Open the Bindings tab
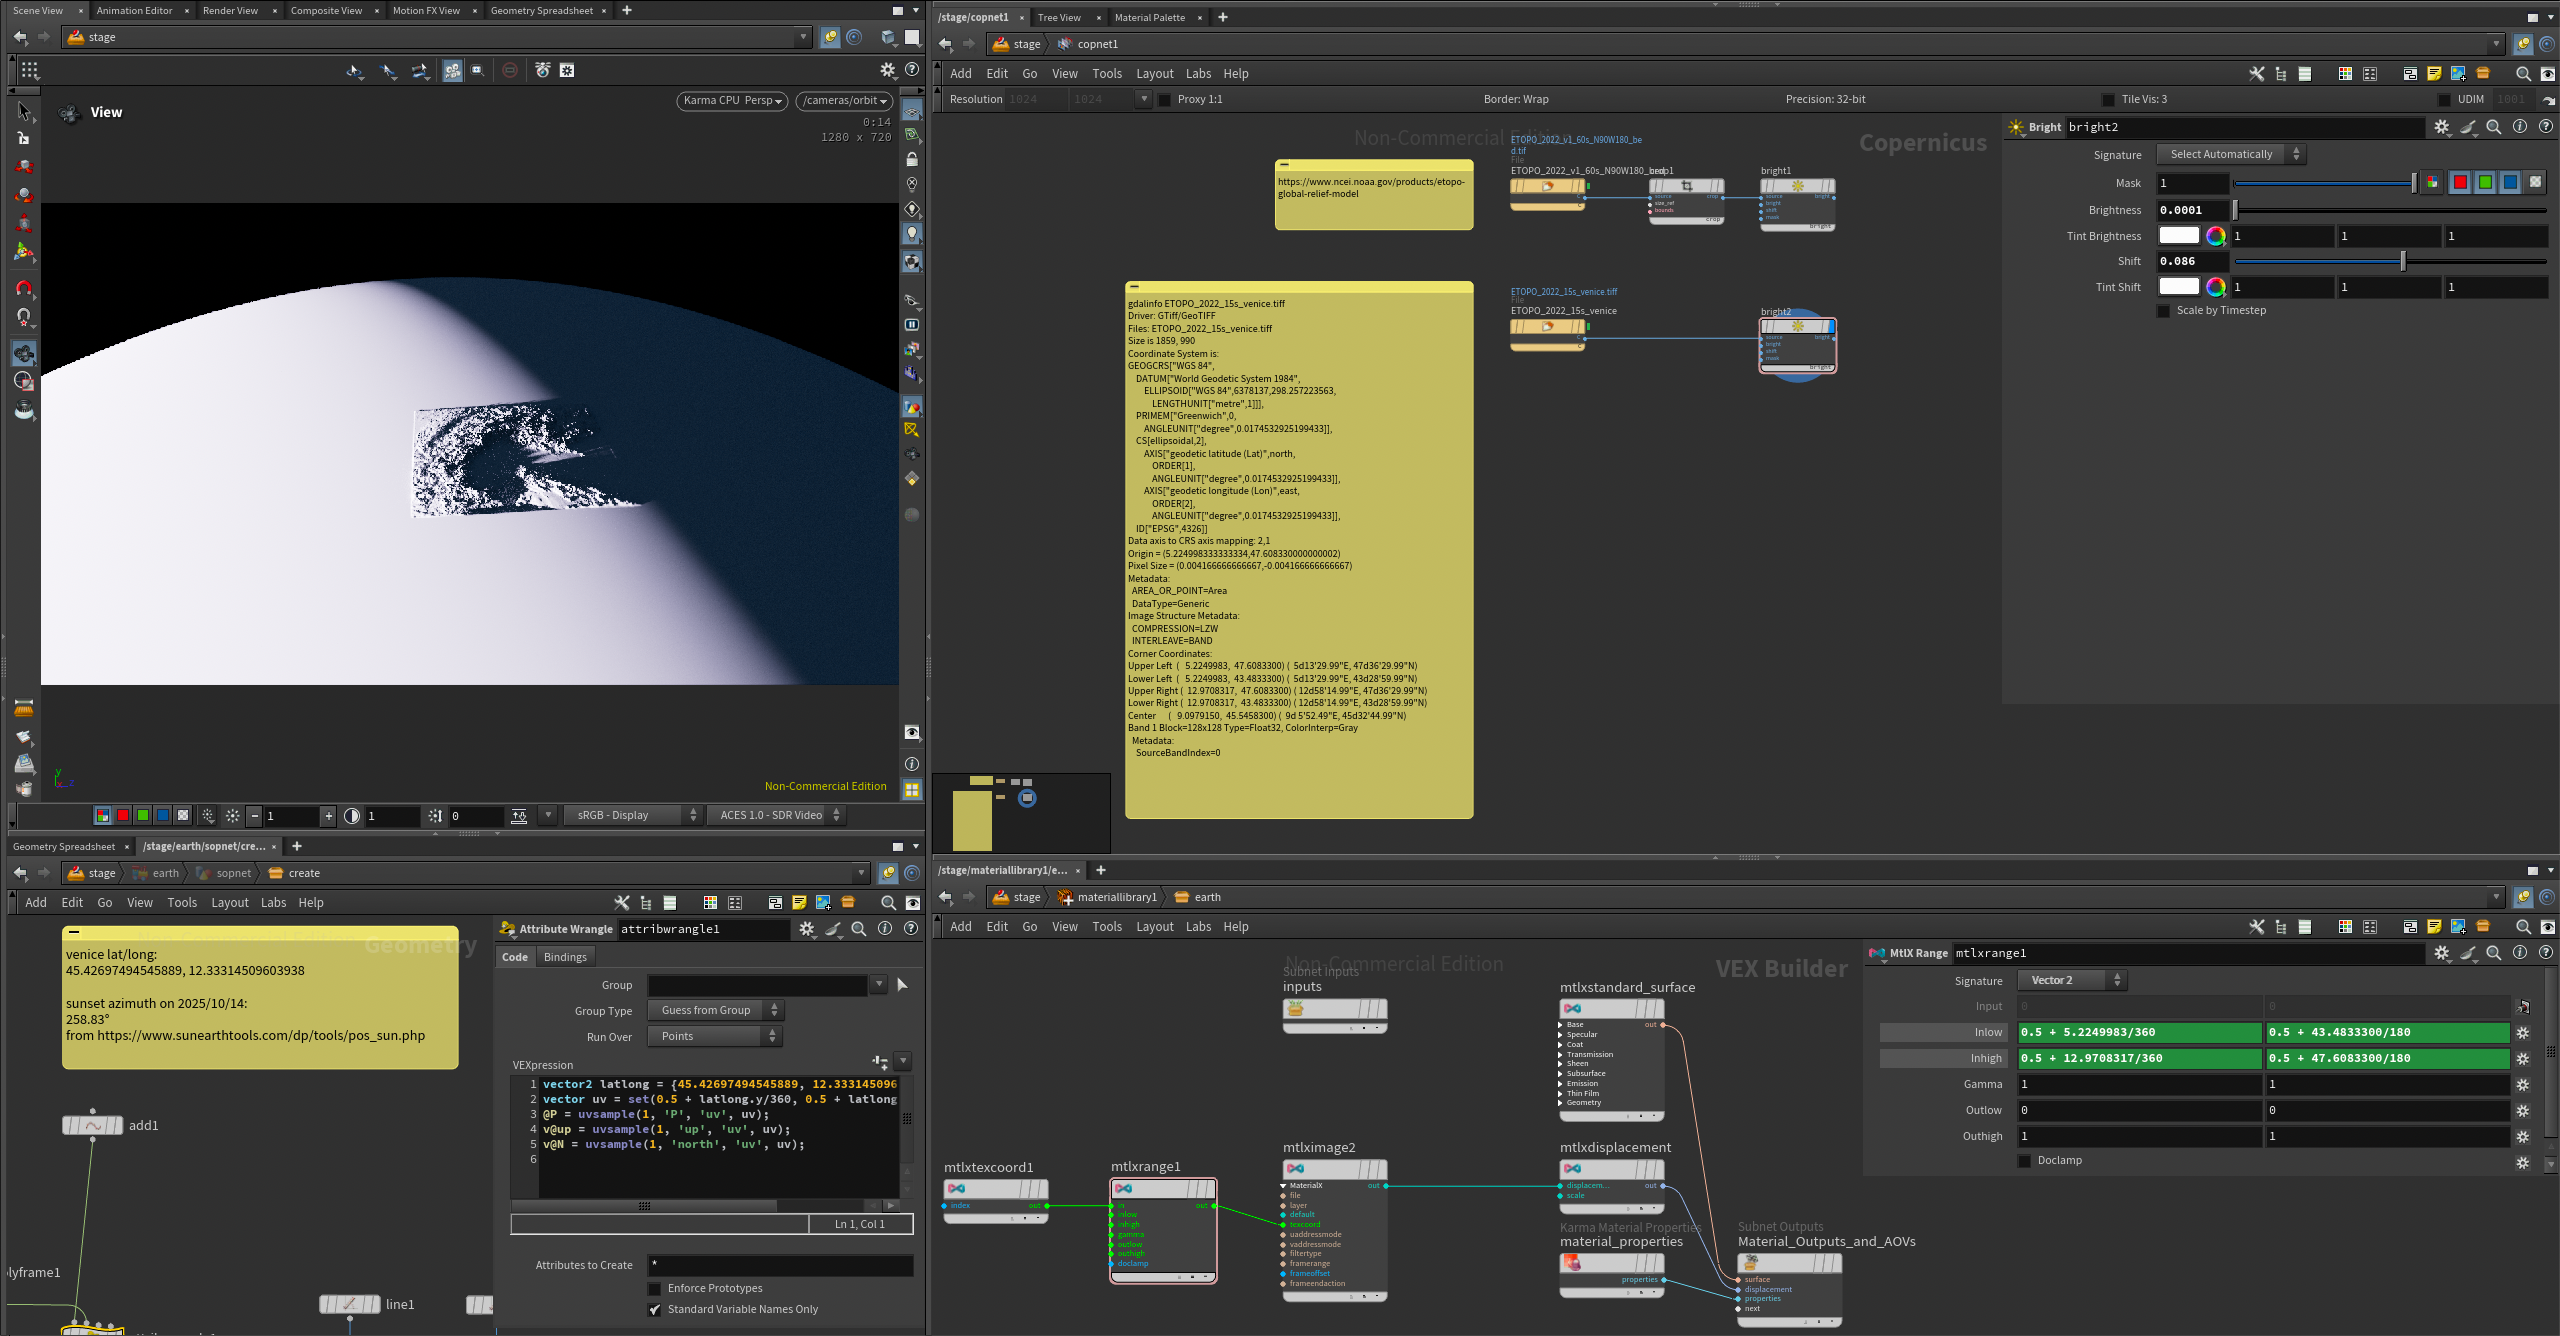Screen dimensions: 2560x1336 (x=565, y=957)
